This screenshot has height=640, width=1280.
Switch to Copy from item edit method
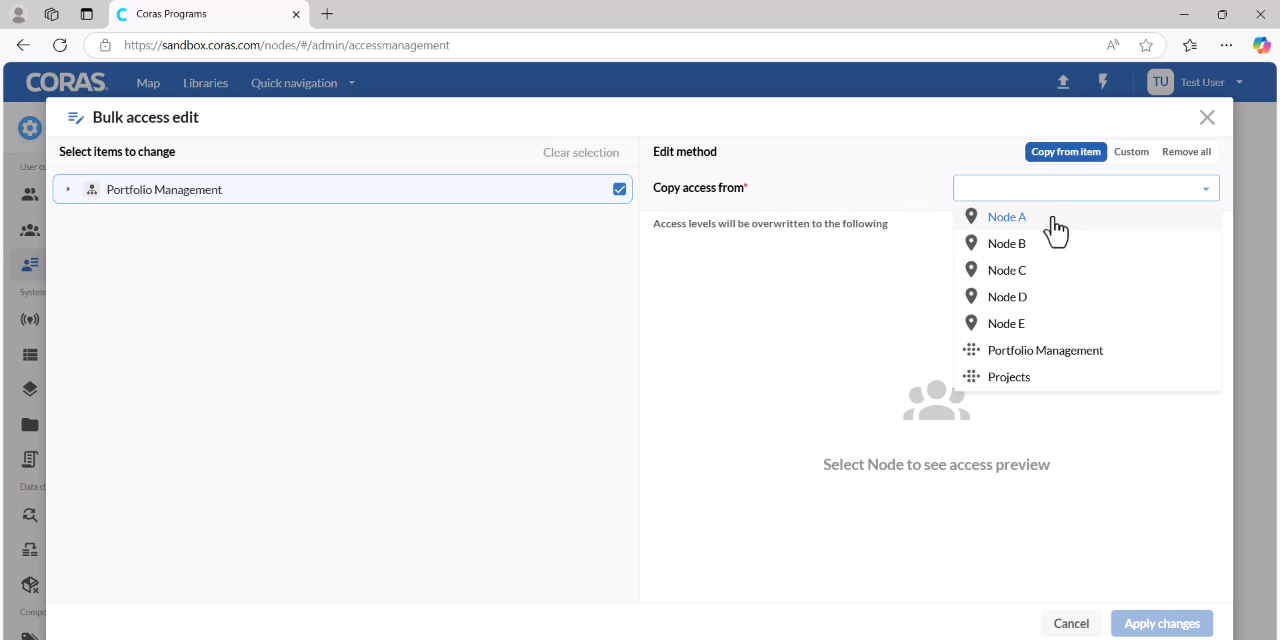pyautogui.click(x=1066, y=152)
